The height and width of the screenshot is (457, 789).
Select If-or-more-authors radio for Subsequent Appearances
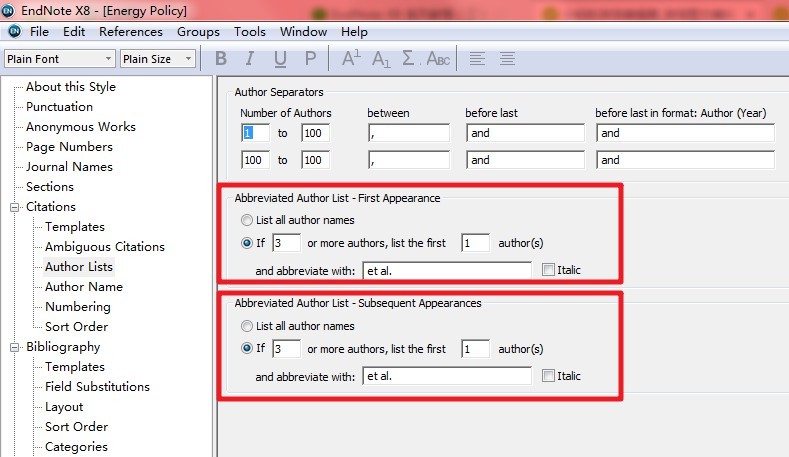click(x=247, y=348)
